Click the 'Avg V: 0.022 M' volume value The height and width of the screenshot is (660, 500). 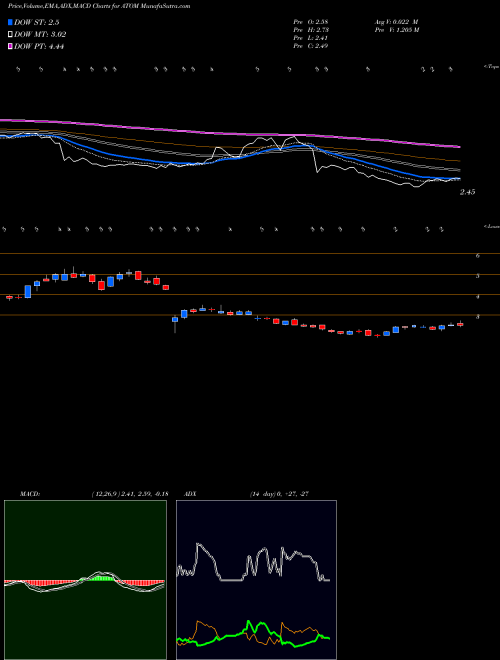click(x=396, y=21)
